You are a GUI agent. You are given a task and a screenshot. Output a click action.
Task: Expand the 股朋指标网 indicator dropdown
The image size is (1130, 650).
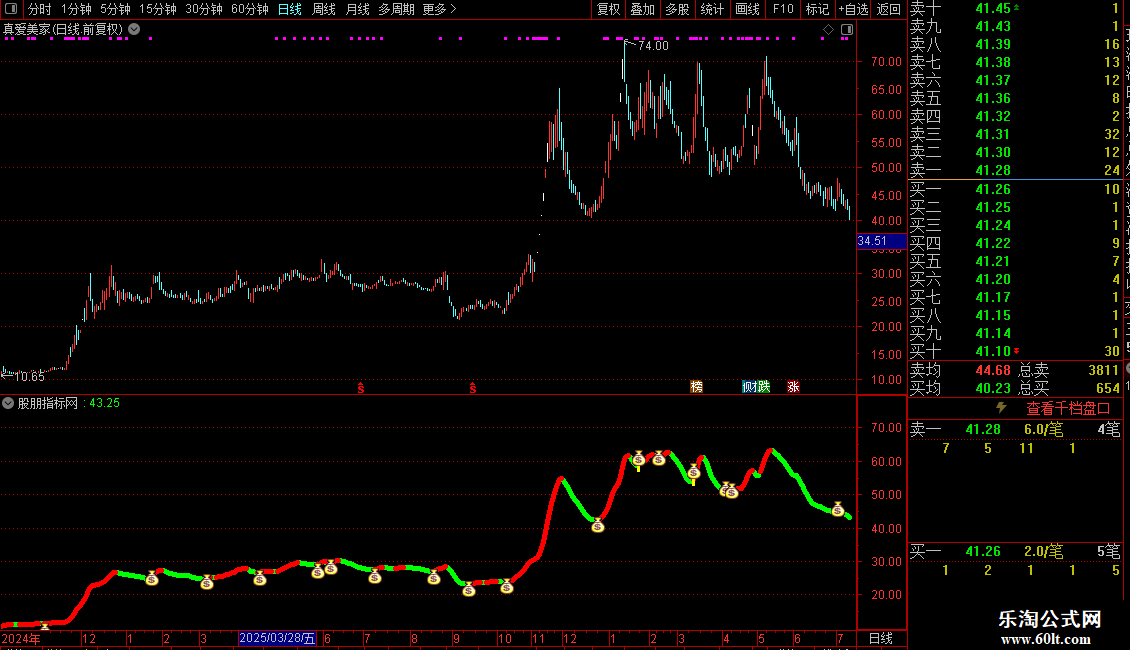(x=8, y=404)
